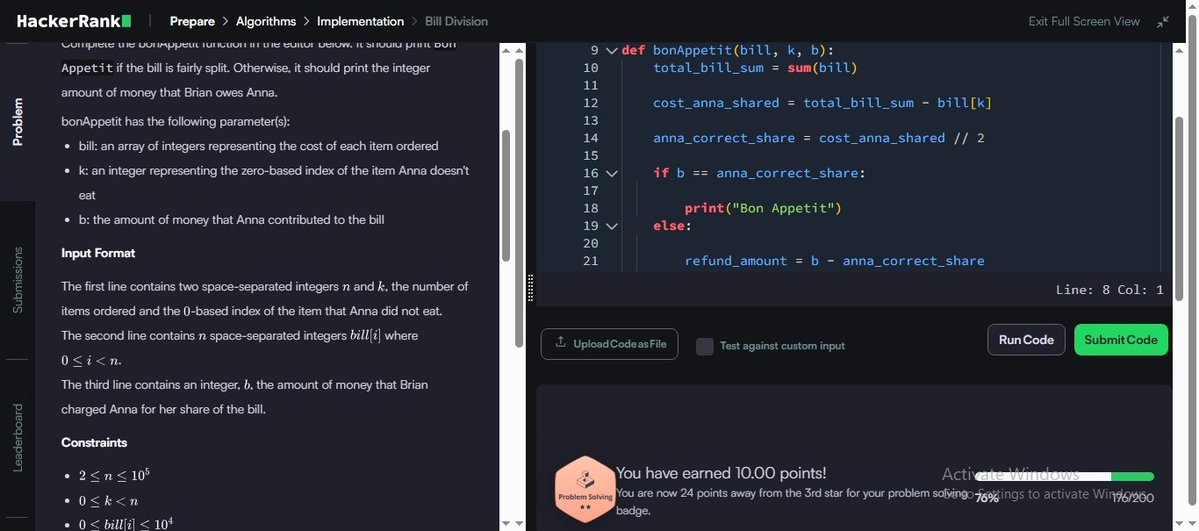The height and width of the screenshot is (531, 1199).
Task: Collapse the def bonAppetit fold arrow on line 9
Action: point(611,50)
